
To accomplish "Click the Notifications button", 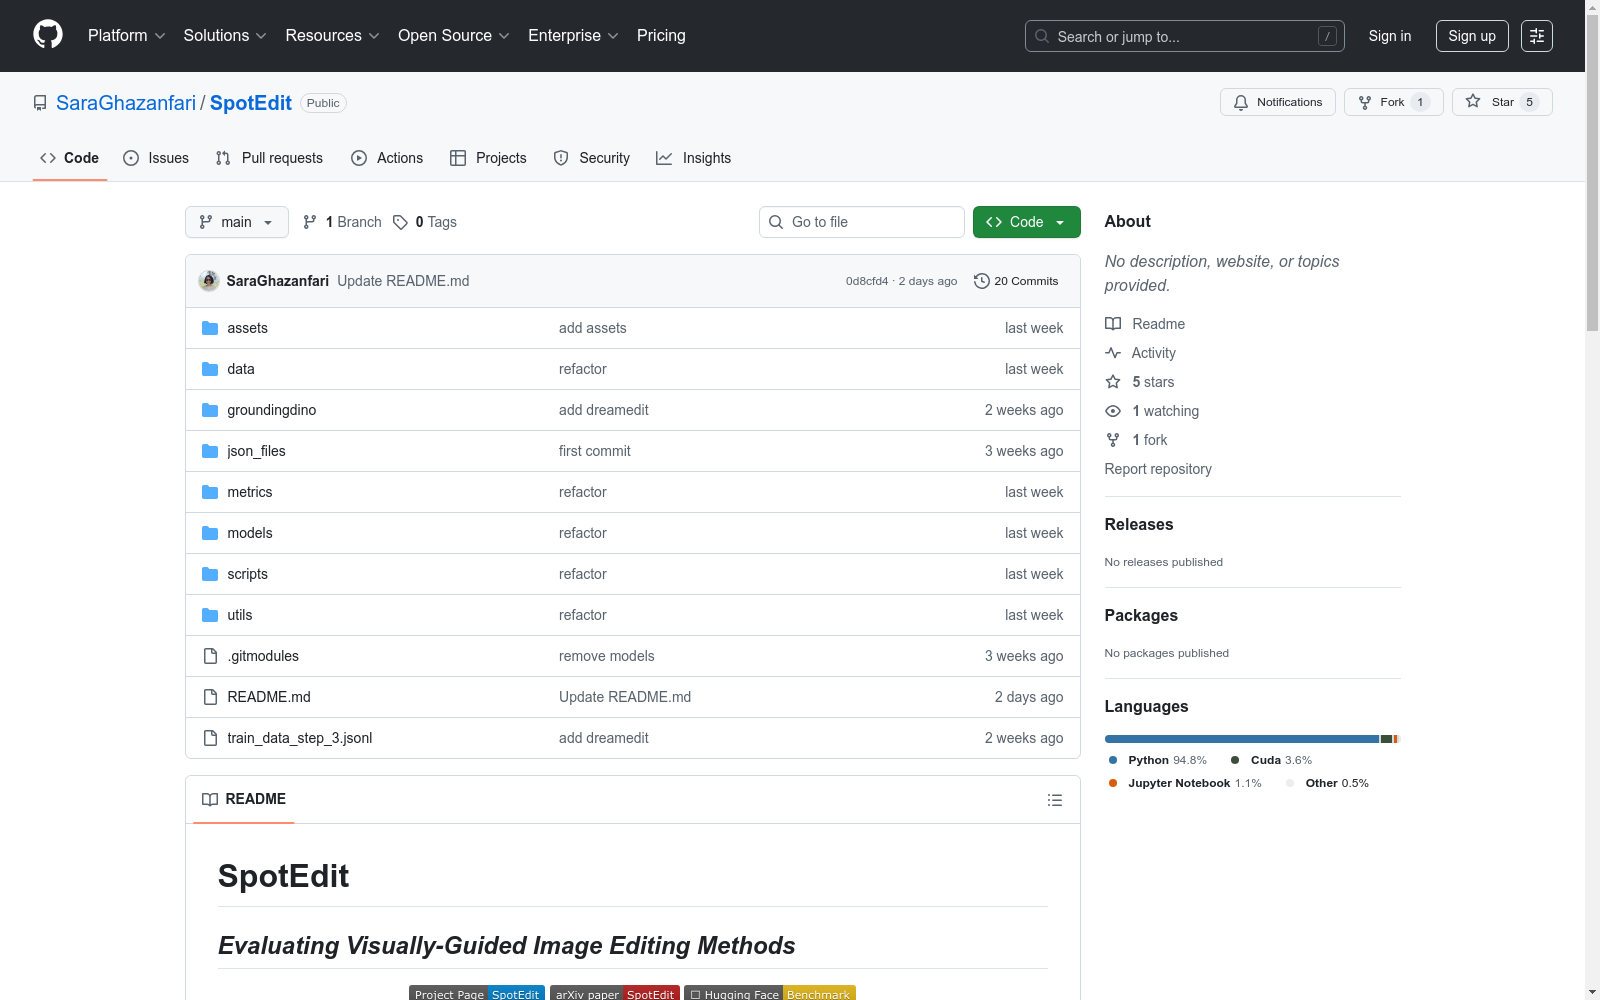I will click(x=1278, y=102).
